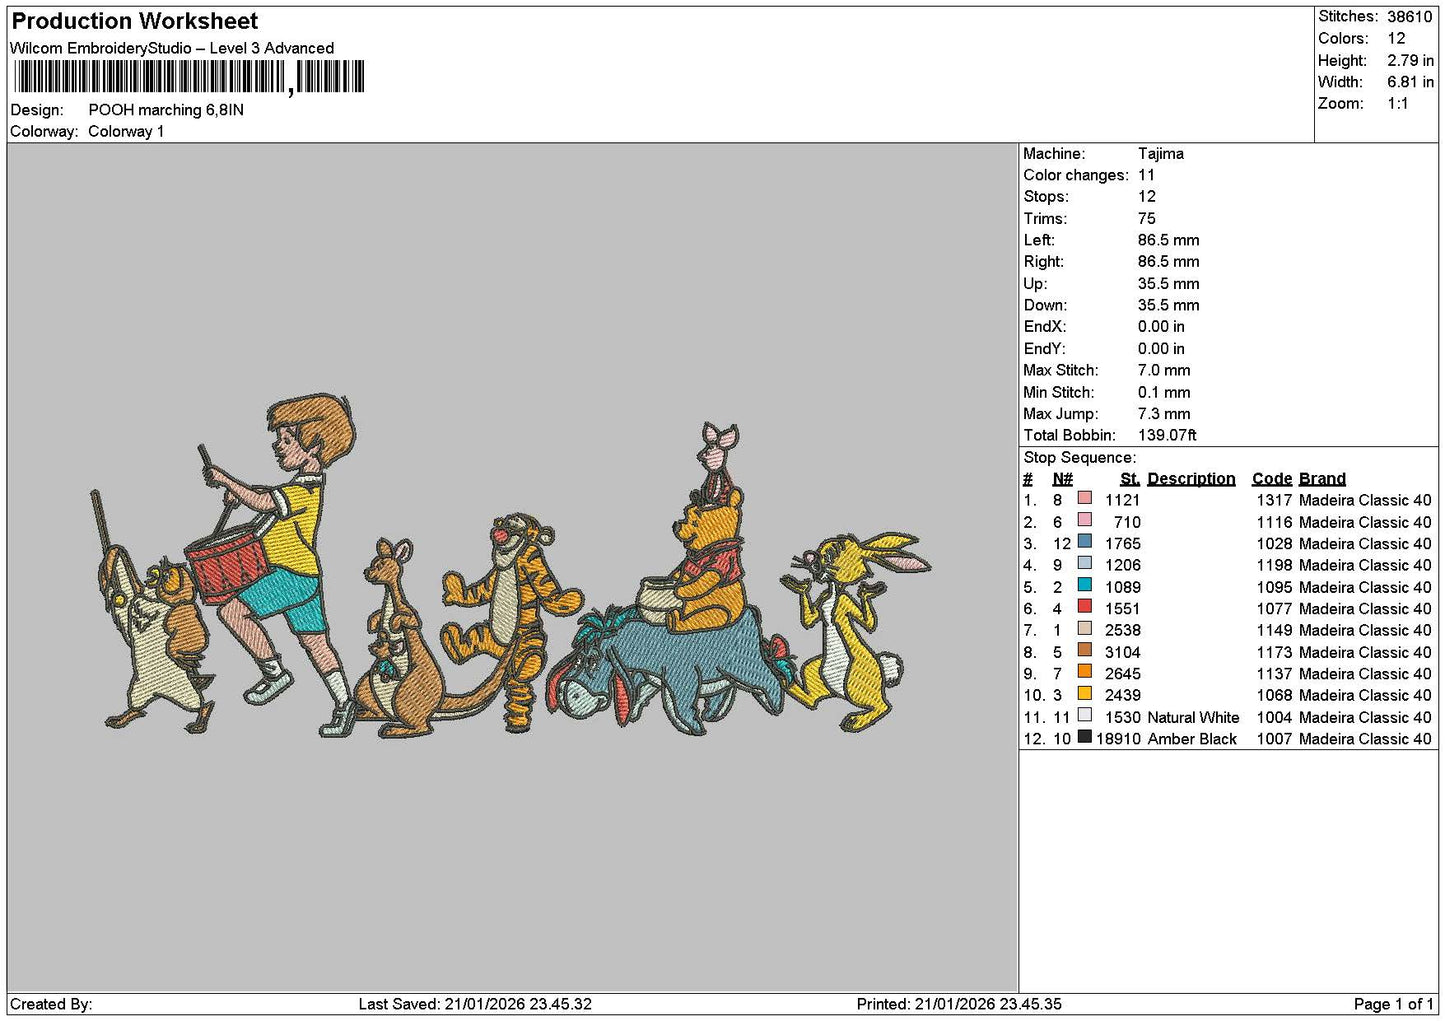This screenshot has height=1021, width=1445.
Task: Click the 'Created By:' footer label
Action: [x=51, y=1004]
